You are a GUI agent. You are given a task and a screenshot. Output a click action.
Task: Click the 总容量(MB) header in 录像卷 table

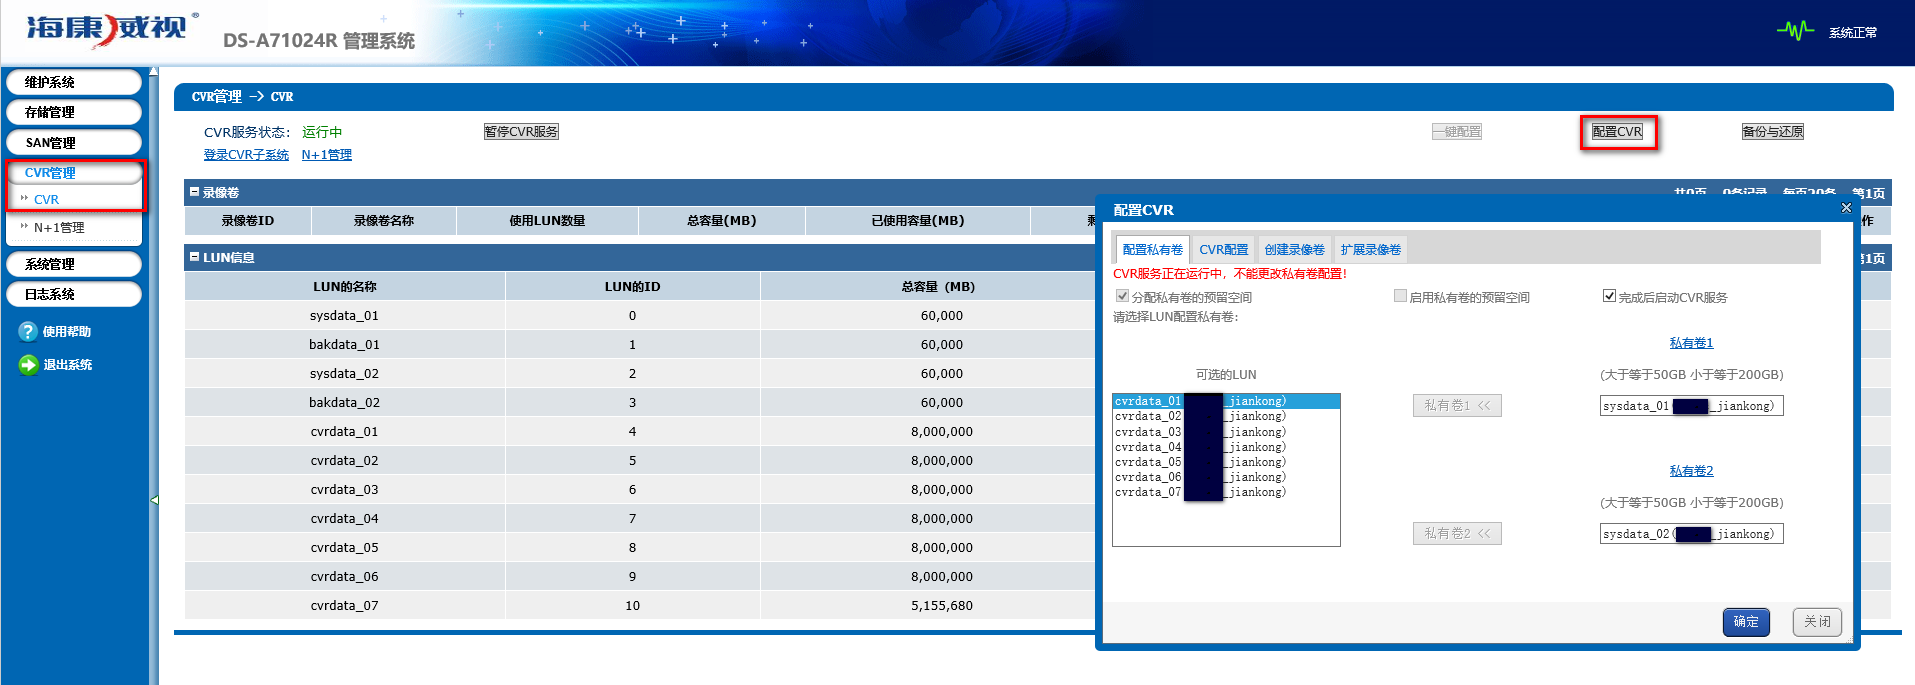coord(721,221)
